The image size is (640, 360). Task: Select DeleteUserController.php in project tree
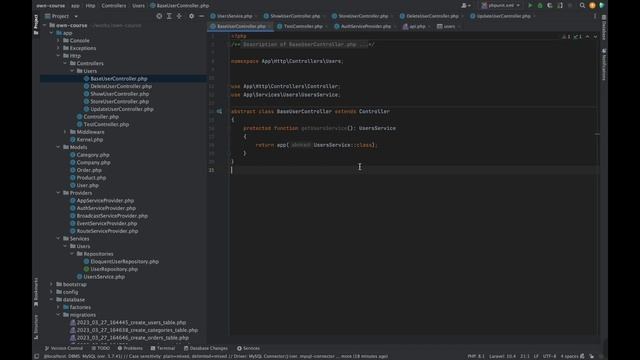coord(121,86)
